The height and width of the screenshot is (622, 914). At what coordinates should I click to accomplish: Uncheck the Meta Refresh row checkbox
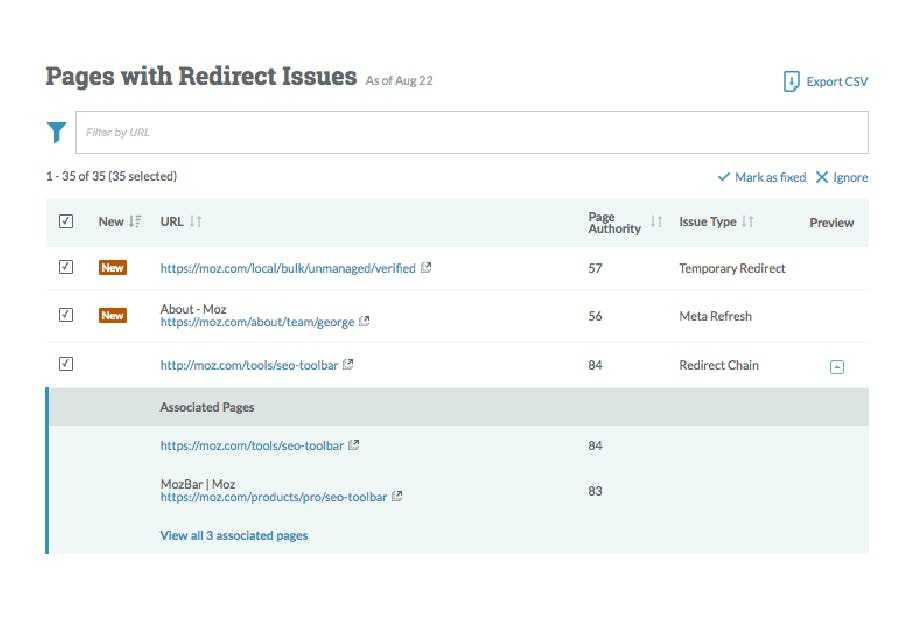click(x=65, y=314)
